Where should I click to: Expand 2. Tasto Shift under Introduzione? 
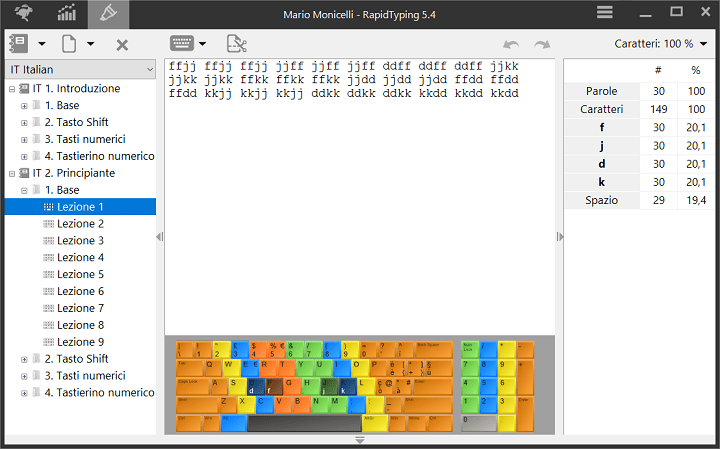tap(24, 122)
